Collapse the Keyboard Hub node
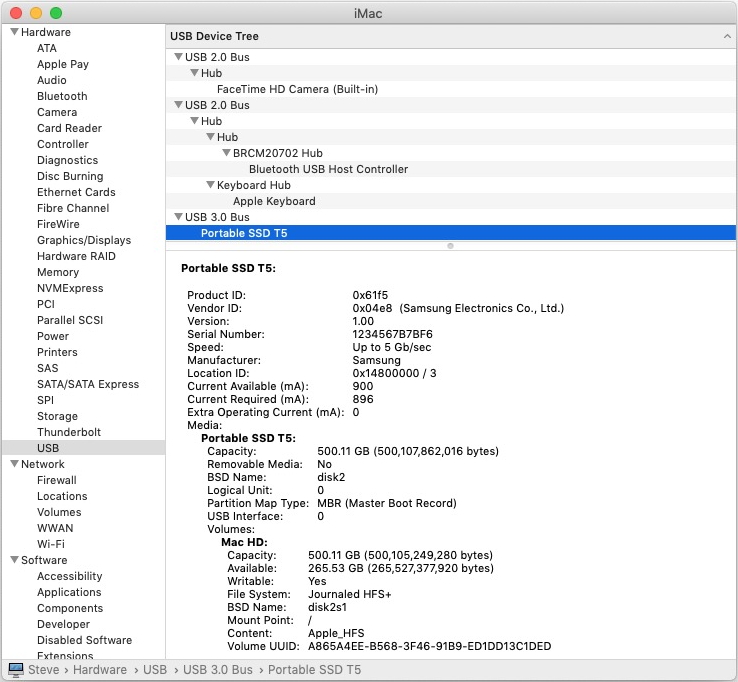This screenshot has height=682, width=738. (x=210, y=185)
